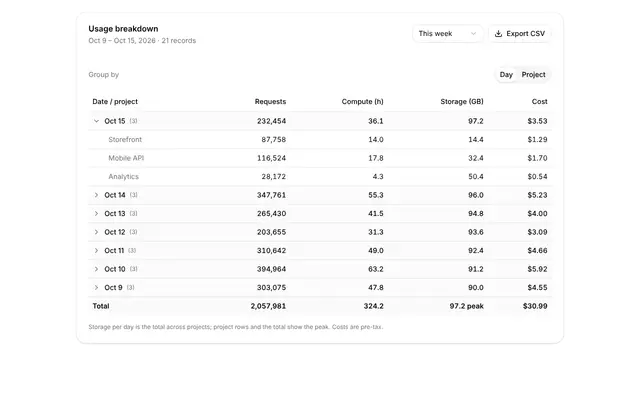The image size is (640, 400).
Task: Expand the Oct 14 row chevron
Action: point(96,195)
